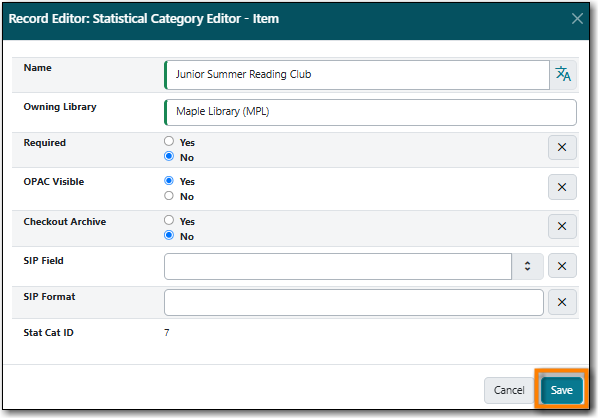
Task: Open translation for Name field
Action: [563, 74]
